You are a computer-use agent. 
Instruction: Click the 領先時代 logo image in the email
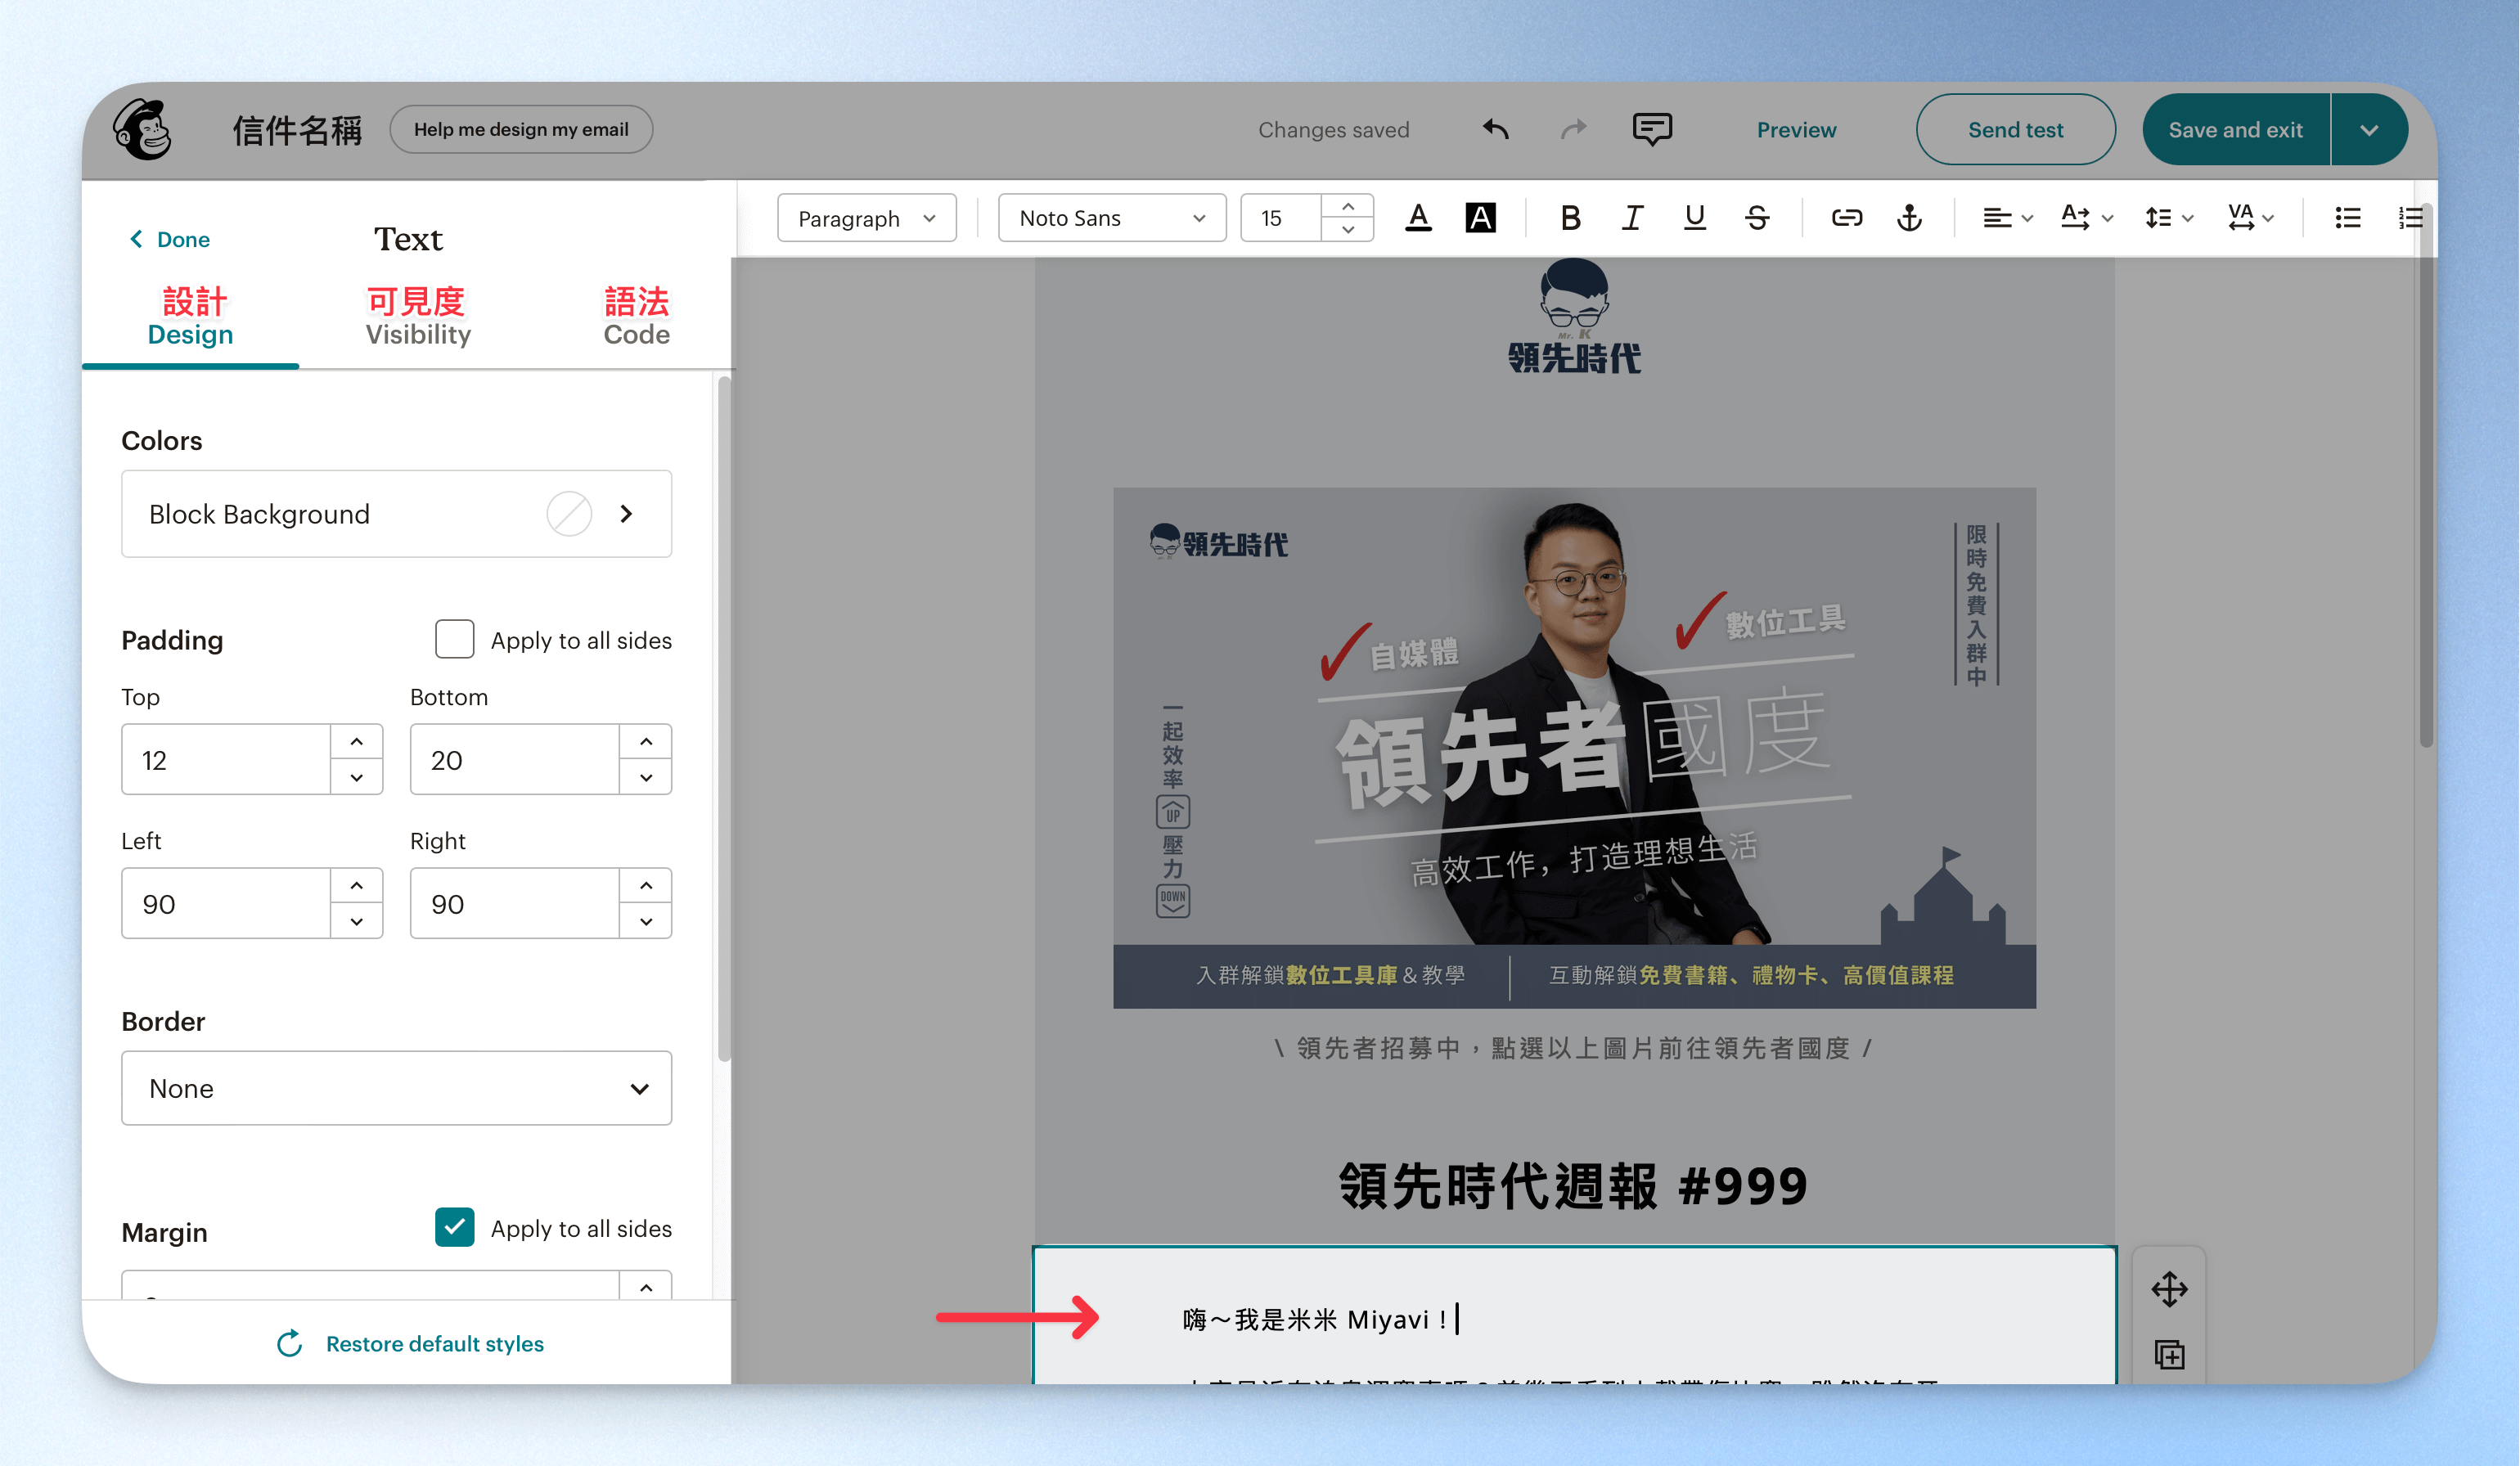coord(1574,317)
